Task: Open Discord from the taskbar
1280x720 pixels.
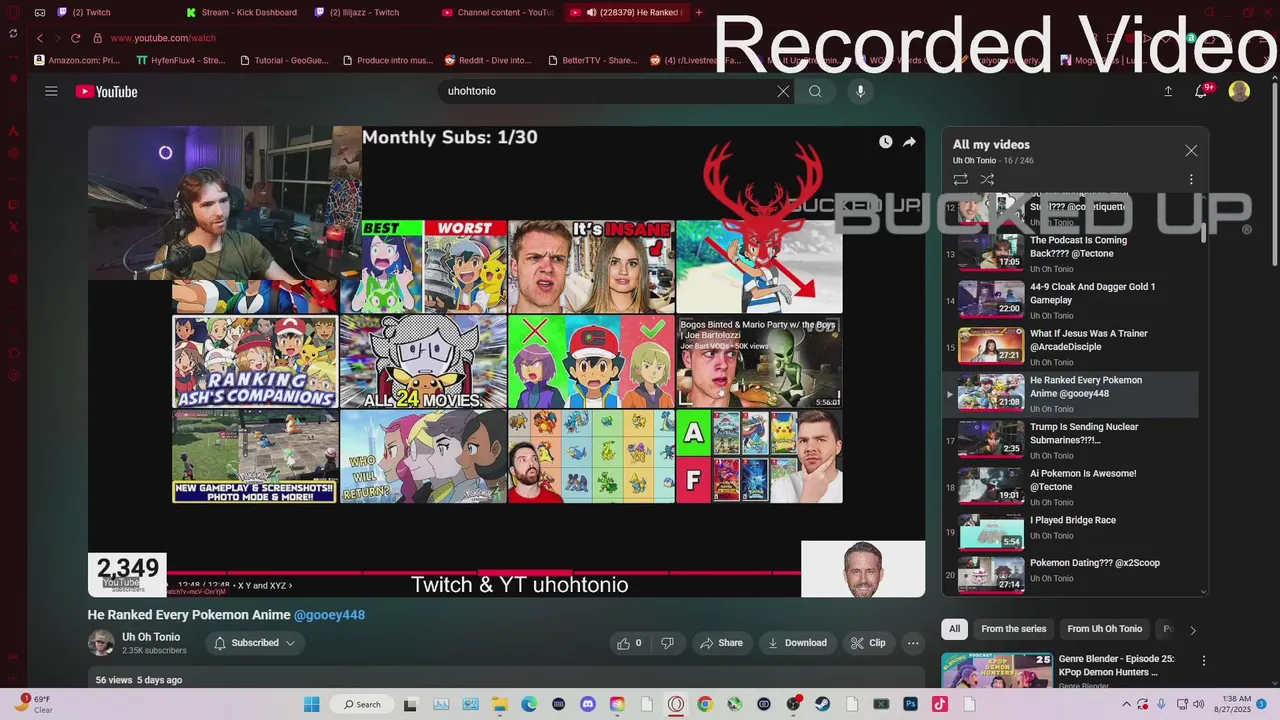Action: pyautogui.click(x=588, y=704)
